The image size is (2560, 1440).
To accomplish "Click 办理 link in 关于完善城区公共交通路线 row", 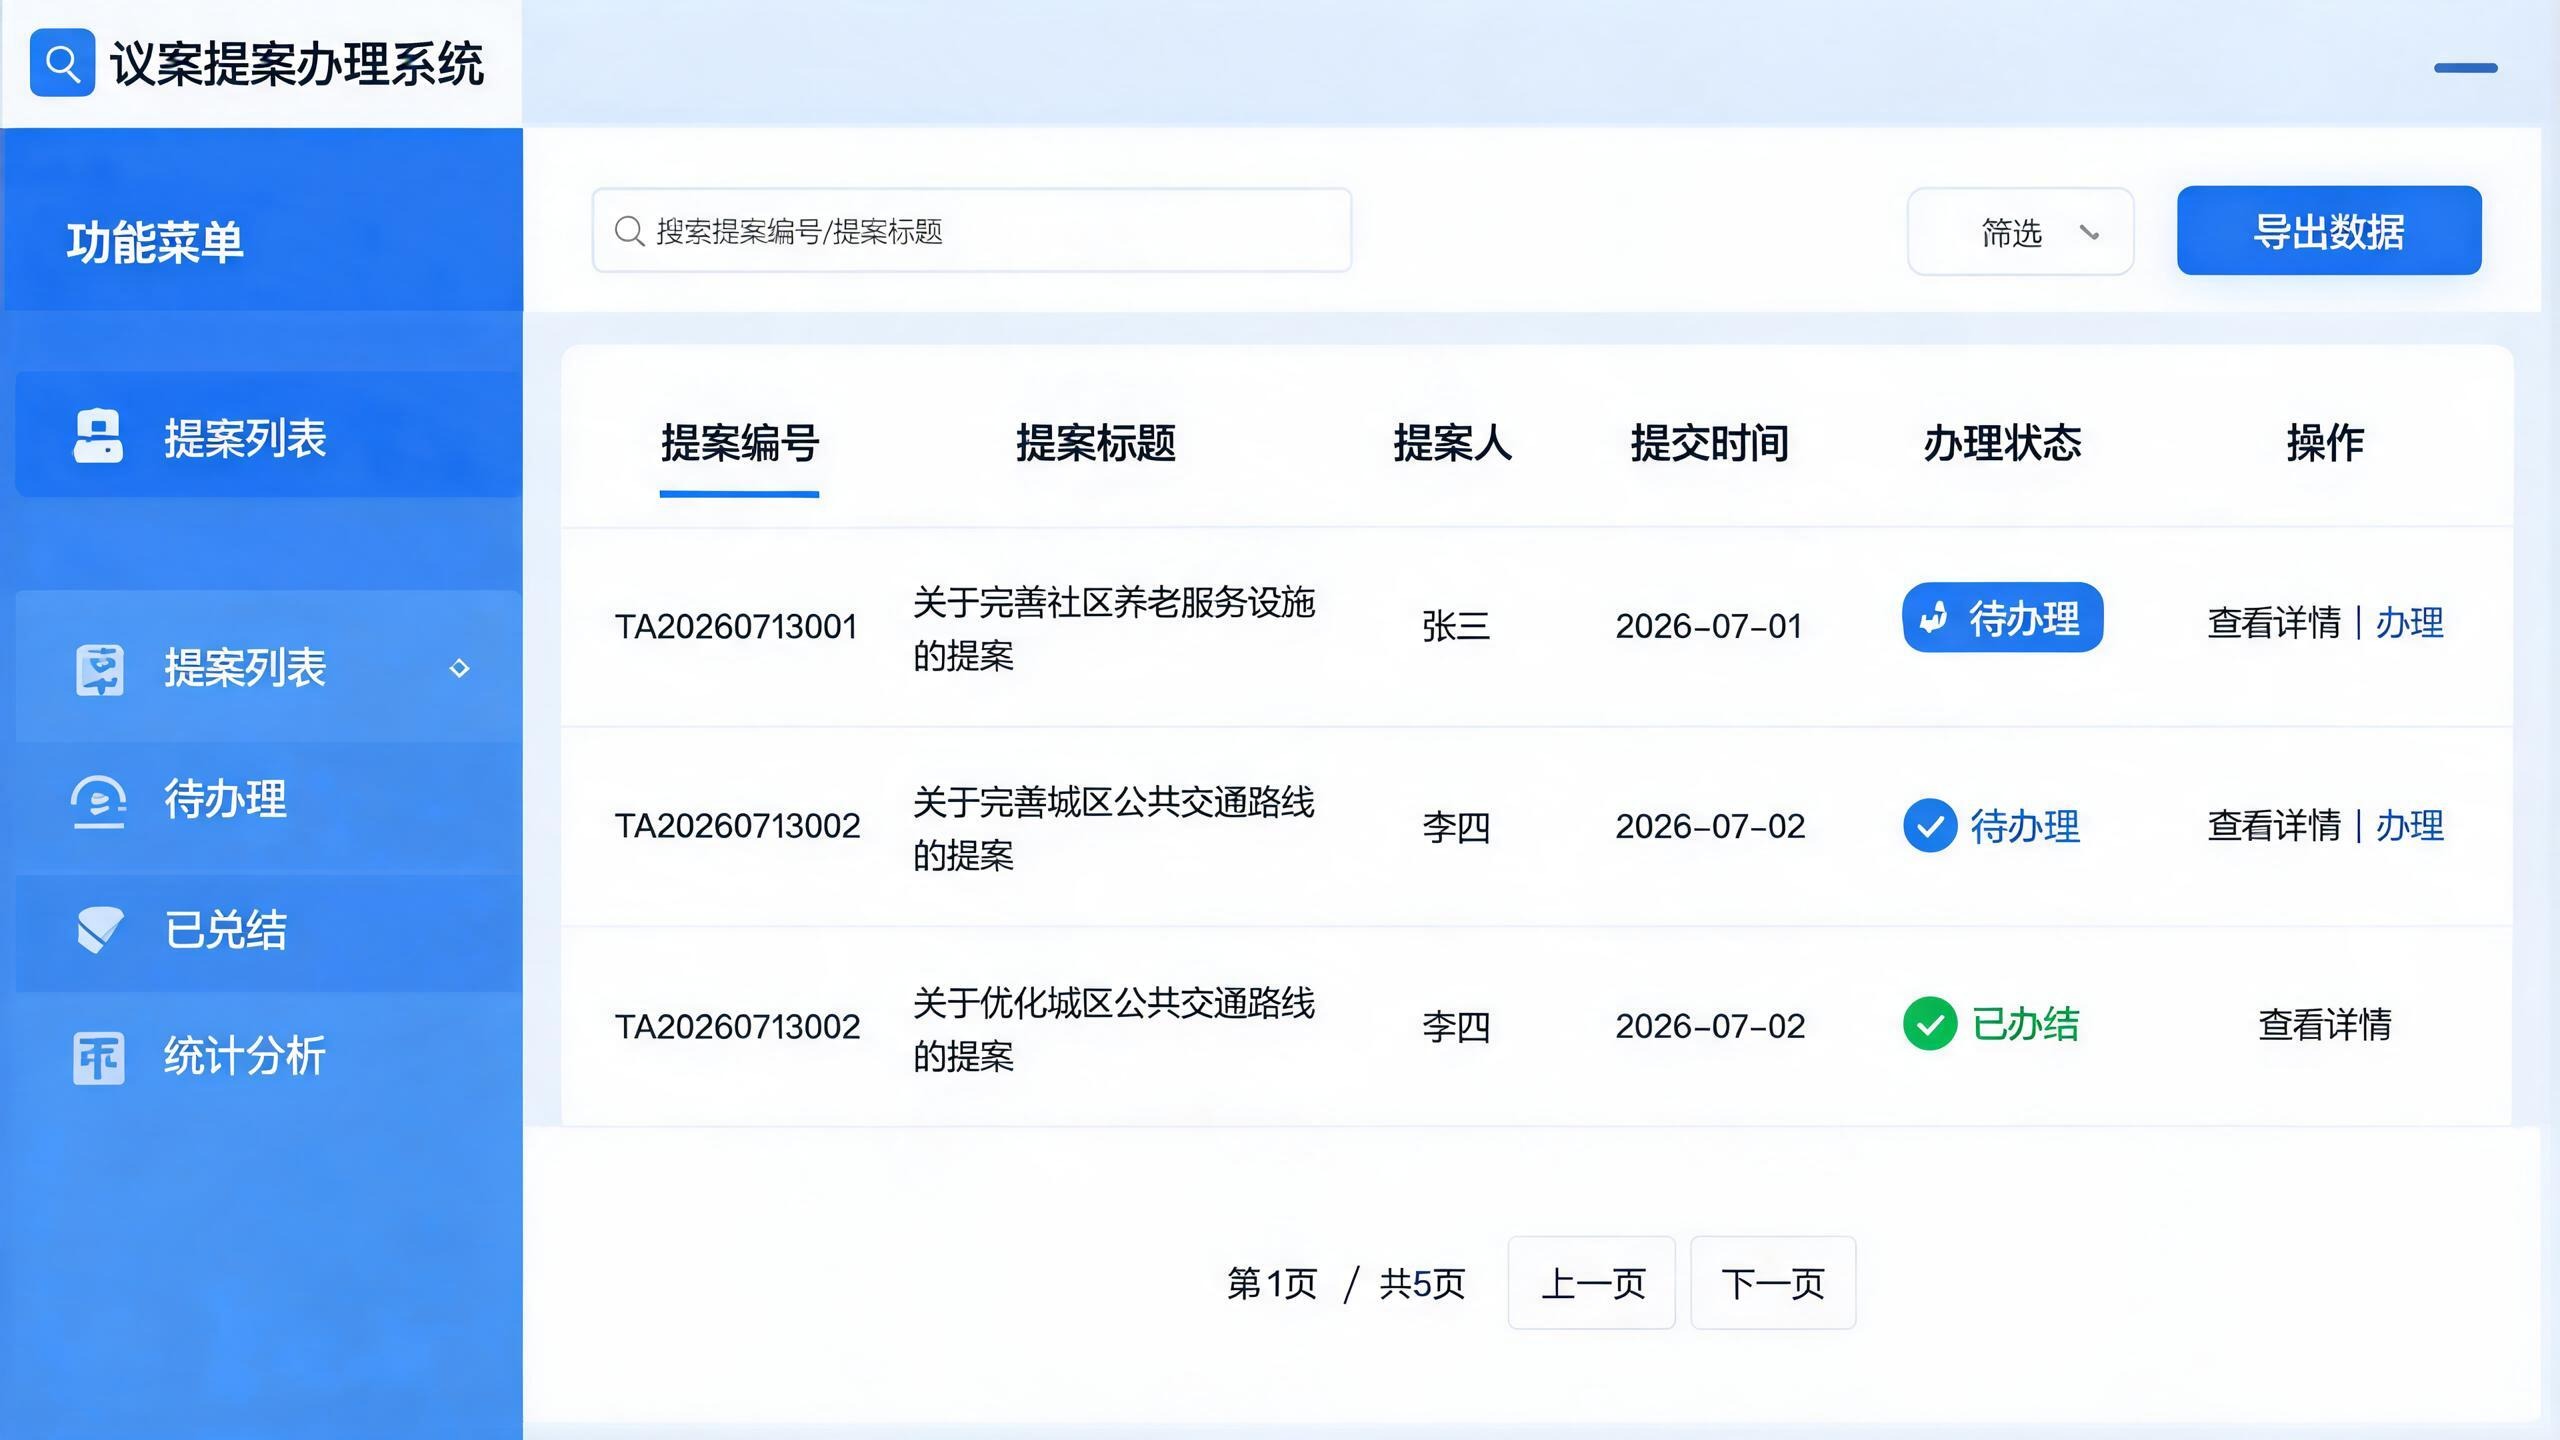I will pos(2410,826).
